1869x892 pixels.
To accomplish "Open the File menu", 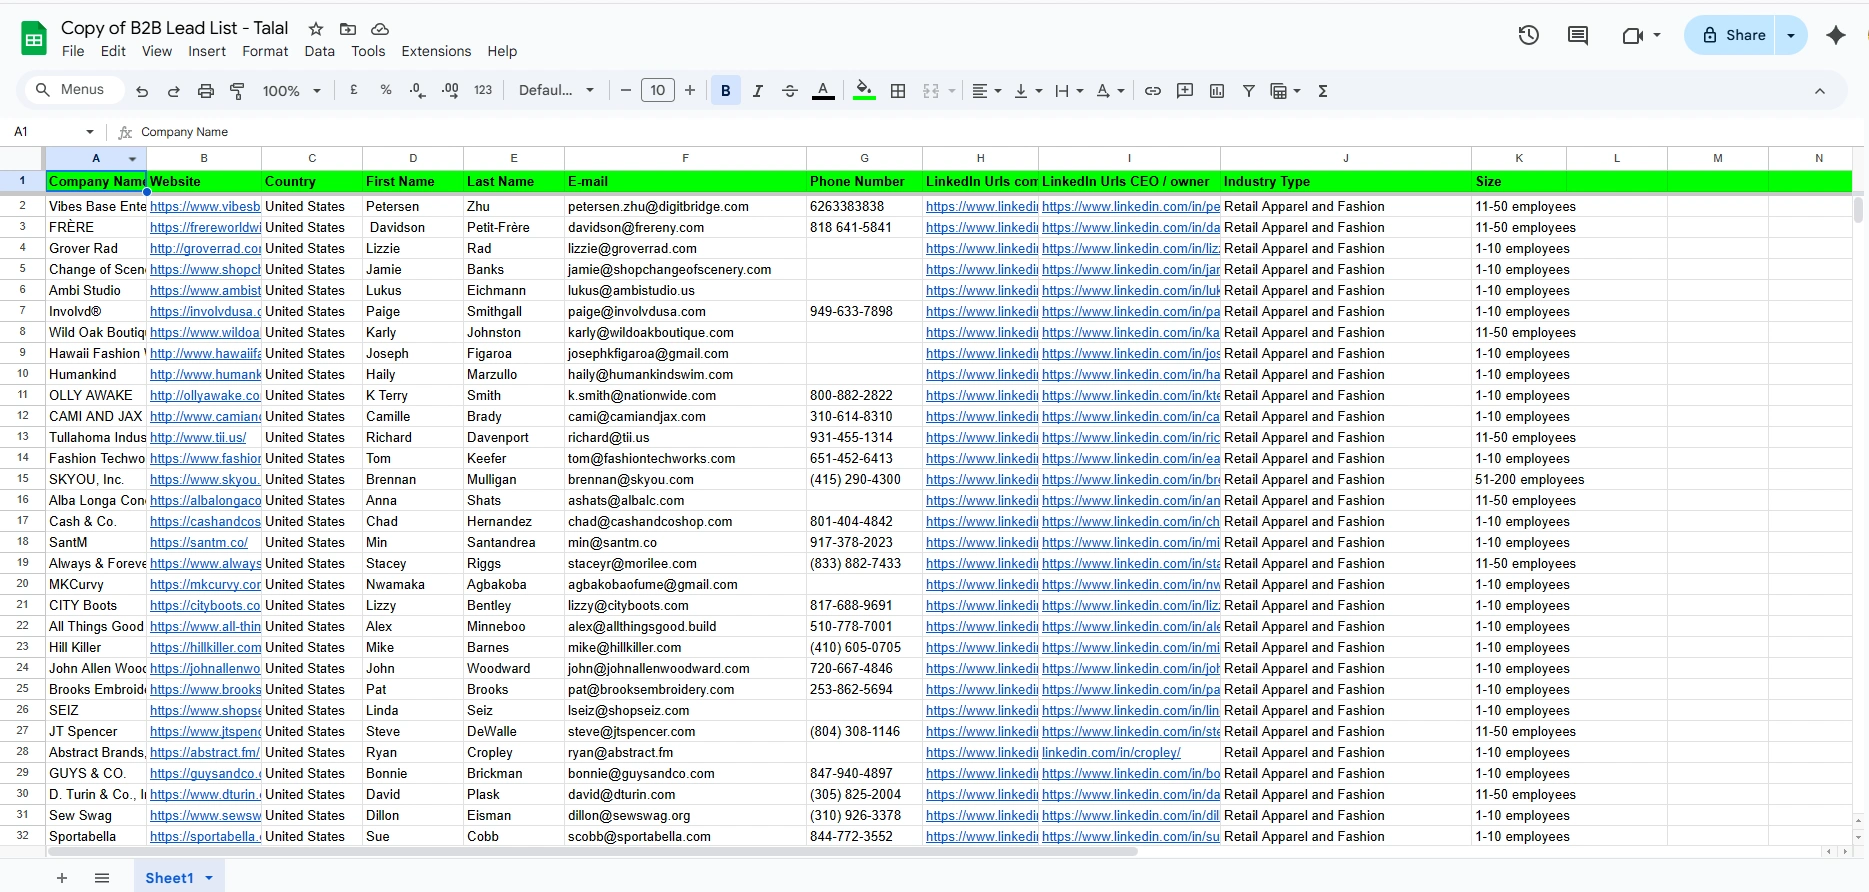I will pos(73,51).
